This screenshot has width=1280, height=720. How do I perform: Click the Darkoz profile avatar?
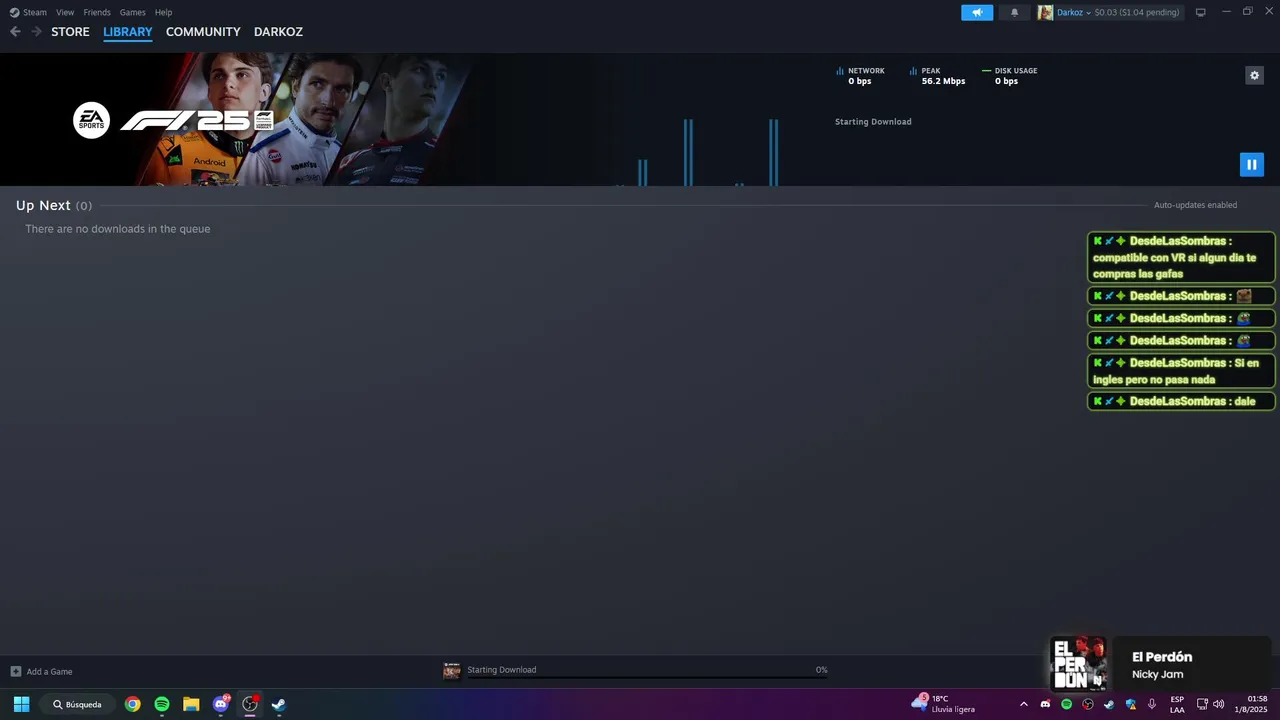coord(1045,12)
